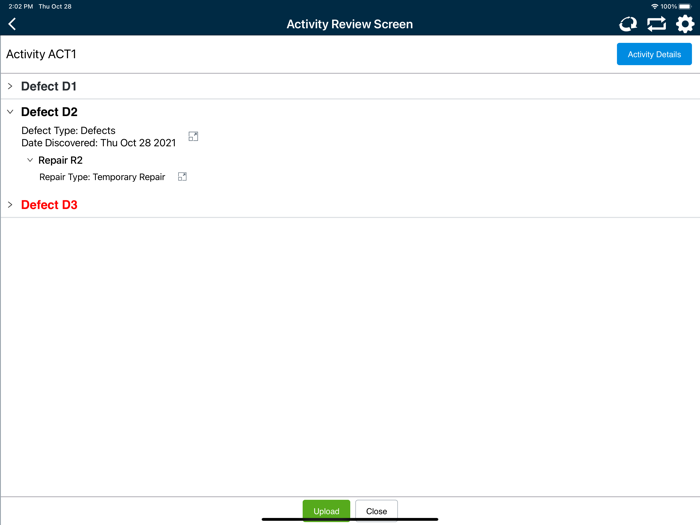
Task: Collapse the Defect D2 chevron
Action: 10,112
